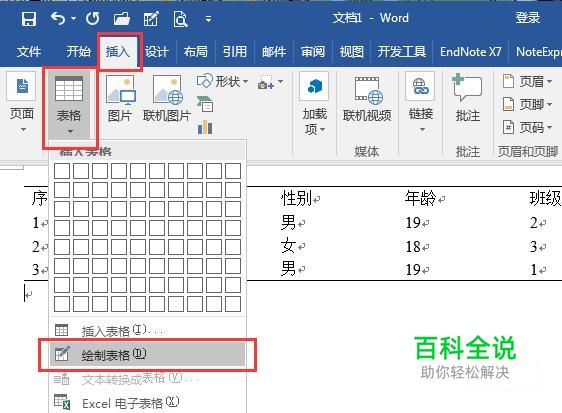
Task: Open the 页面 pages dropdown
Action: [x=22, y=103]
